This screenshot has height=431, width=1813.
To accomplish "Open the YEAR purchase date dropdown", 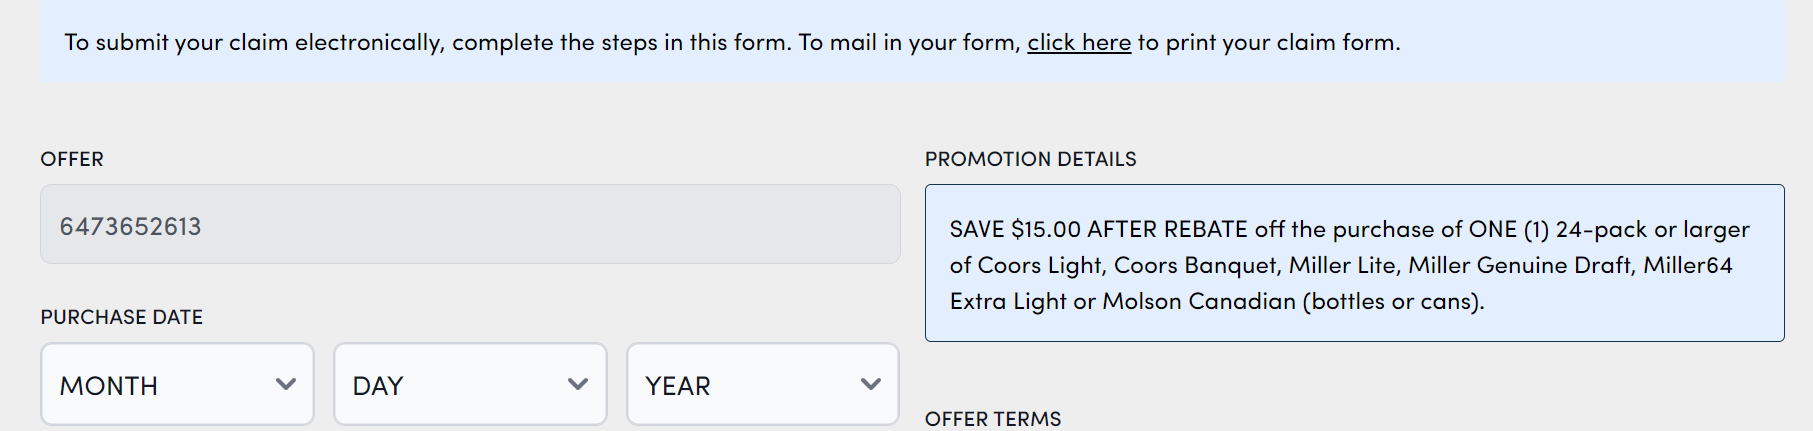I will [762, 385].
